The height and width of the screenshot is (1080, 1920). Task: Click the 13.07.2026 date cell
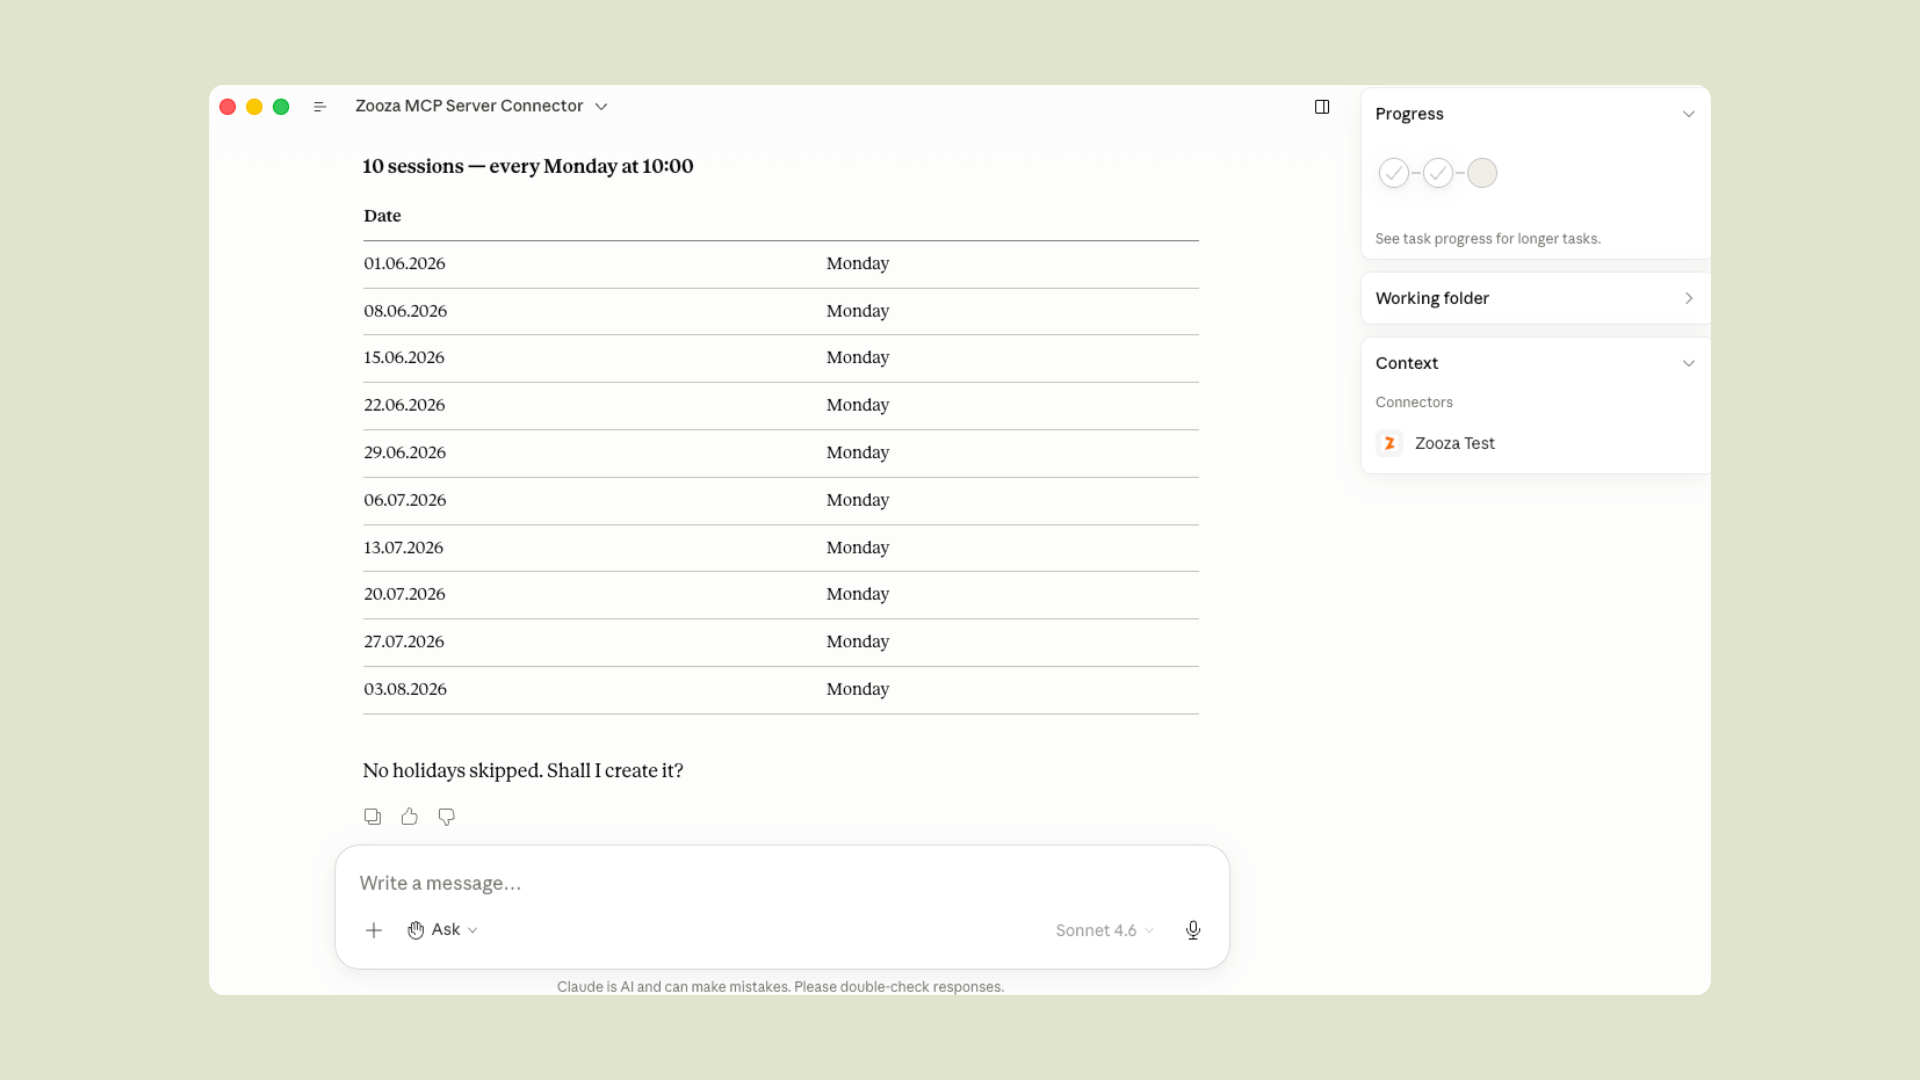click(x=403, y=548)
